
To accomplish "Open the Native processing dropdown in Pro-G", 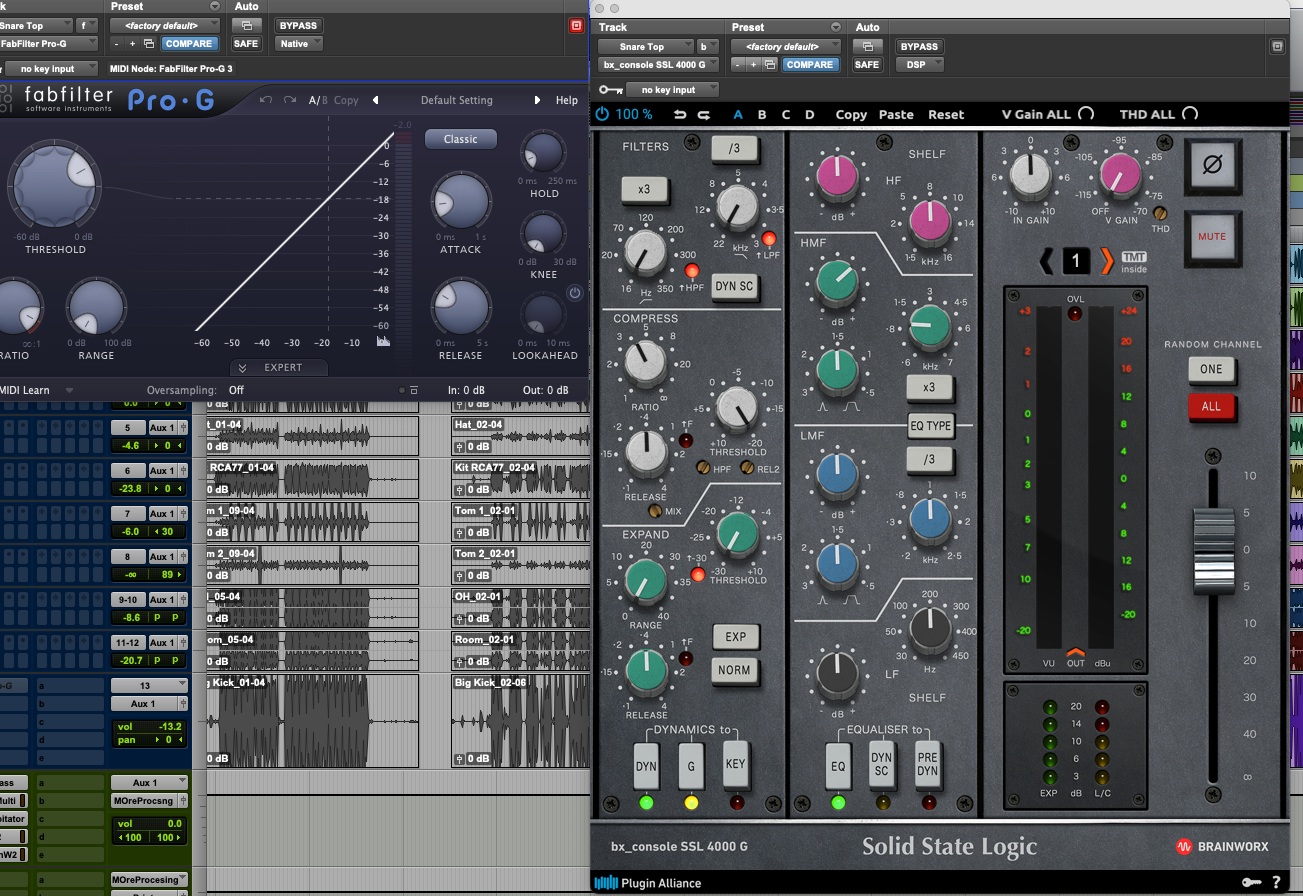I will coord(300,44).
